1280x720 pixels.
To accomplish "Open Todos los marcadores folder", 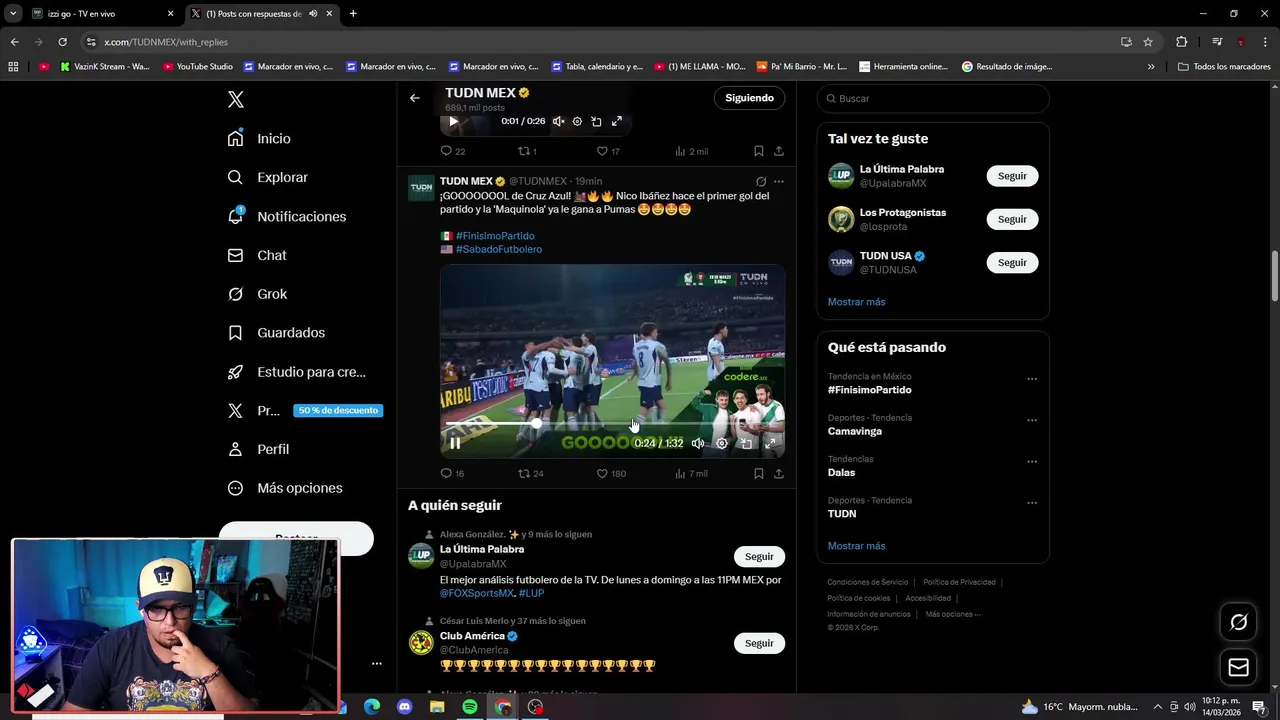I will 1224,67.
